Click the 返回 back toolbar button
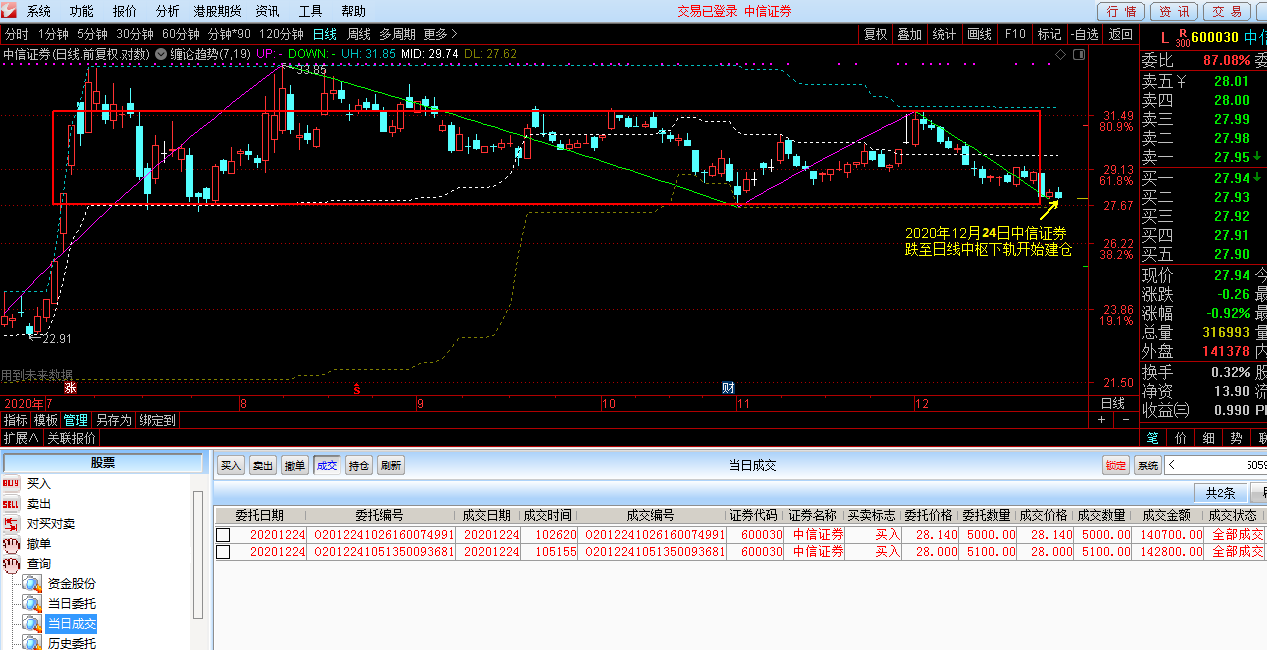Screen dimensions: 1267x650 click(x=1120, y=34)
